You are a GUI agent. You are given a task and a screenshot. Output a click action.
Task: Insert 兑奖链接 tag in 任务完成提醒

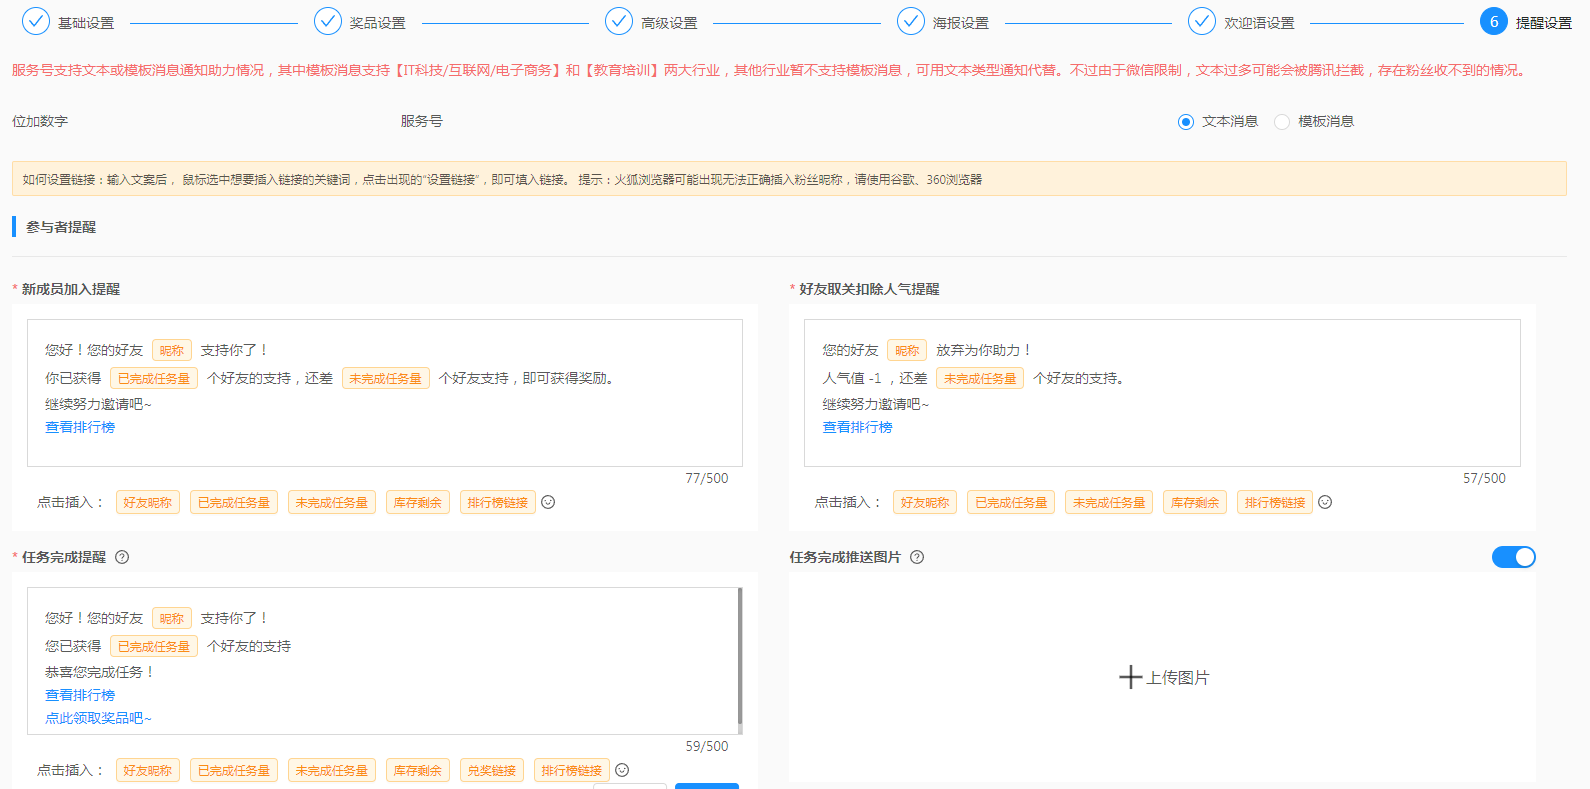pos(492,770)
